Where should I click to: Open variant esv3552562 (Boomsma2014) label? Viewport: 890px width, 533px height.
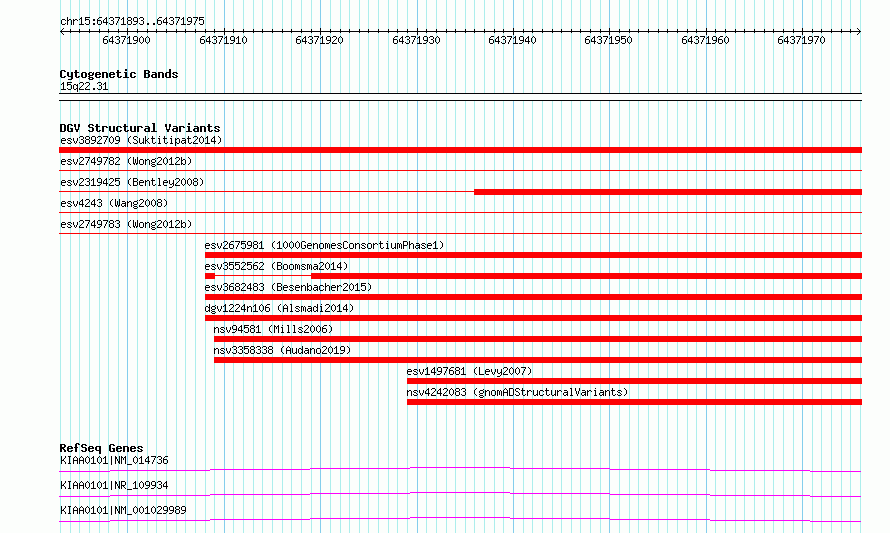click(x=276, y=266)
